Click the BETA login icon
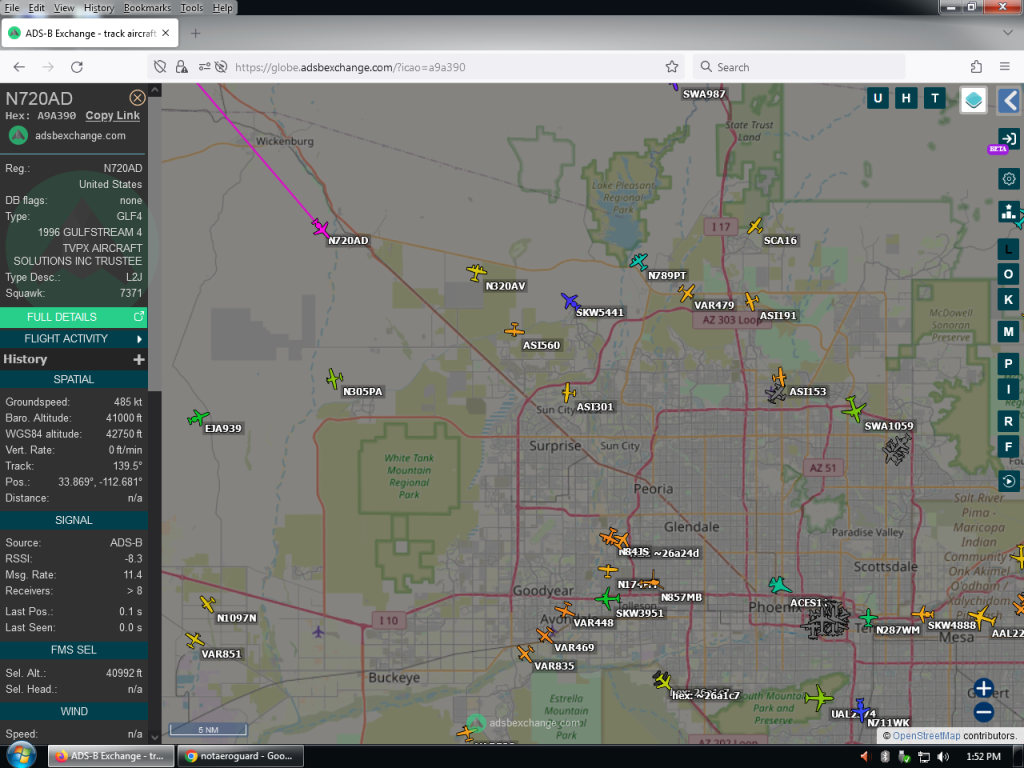Image resolution: width=1024 pixels, height=768 pixels. coord(1008,139)
